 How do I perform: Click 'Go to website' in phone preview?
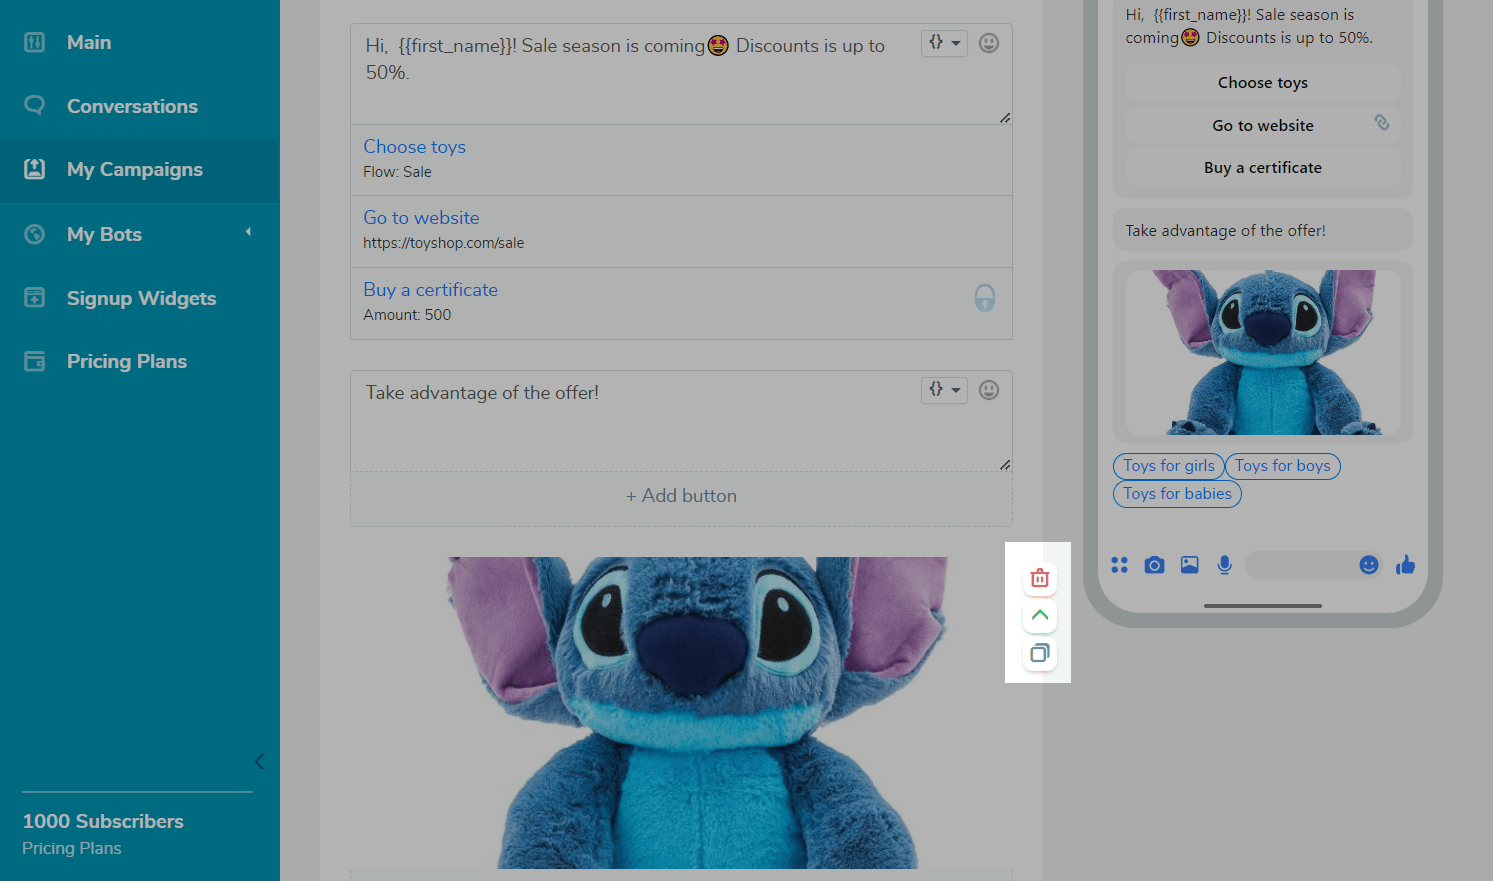point(1263,125)
